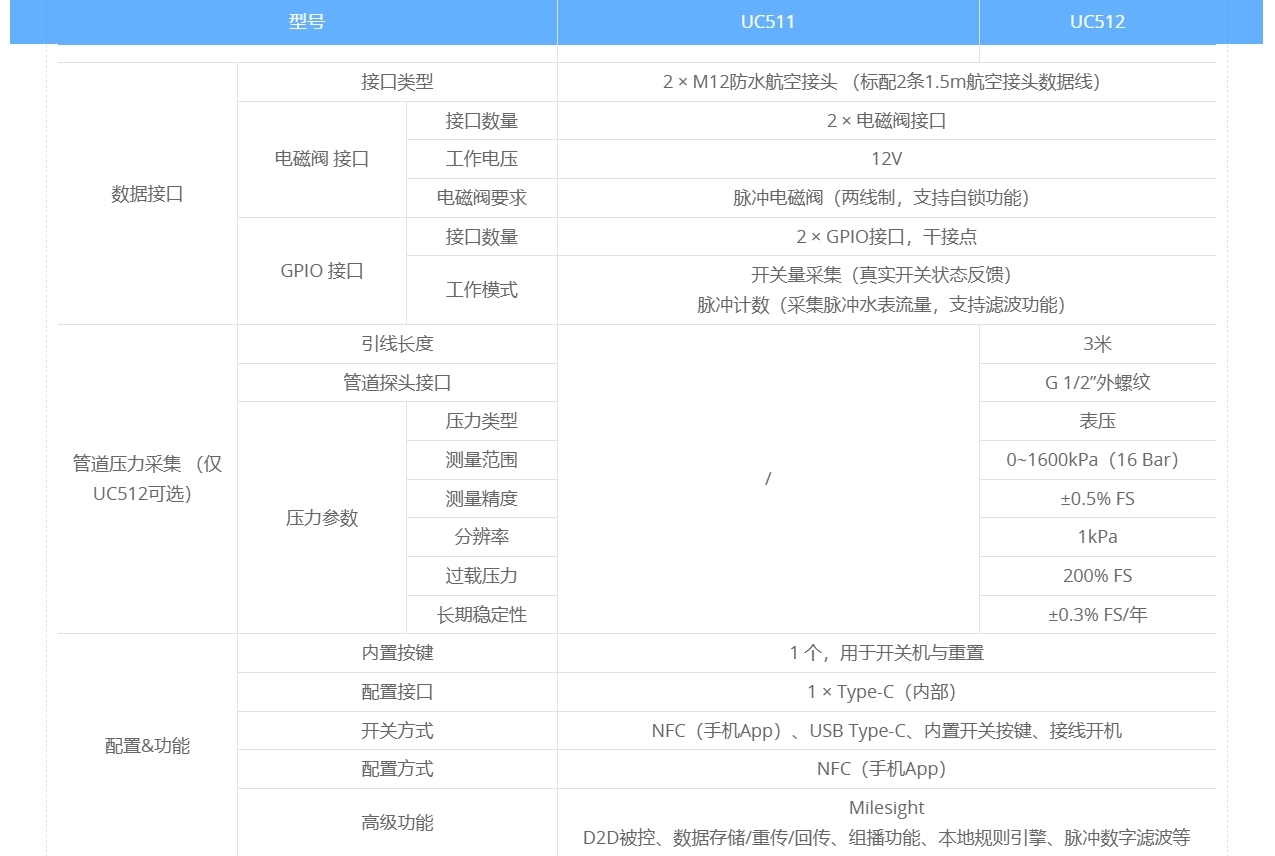
Task: Select the 200% FS overload pressure value
Action: pos(1097,576)
